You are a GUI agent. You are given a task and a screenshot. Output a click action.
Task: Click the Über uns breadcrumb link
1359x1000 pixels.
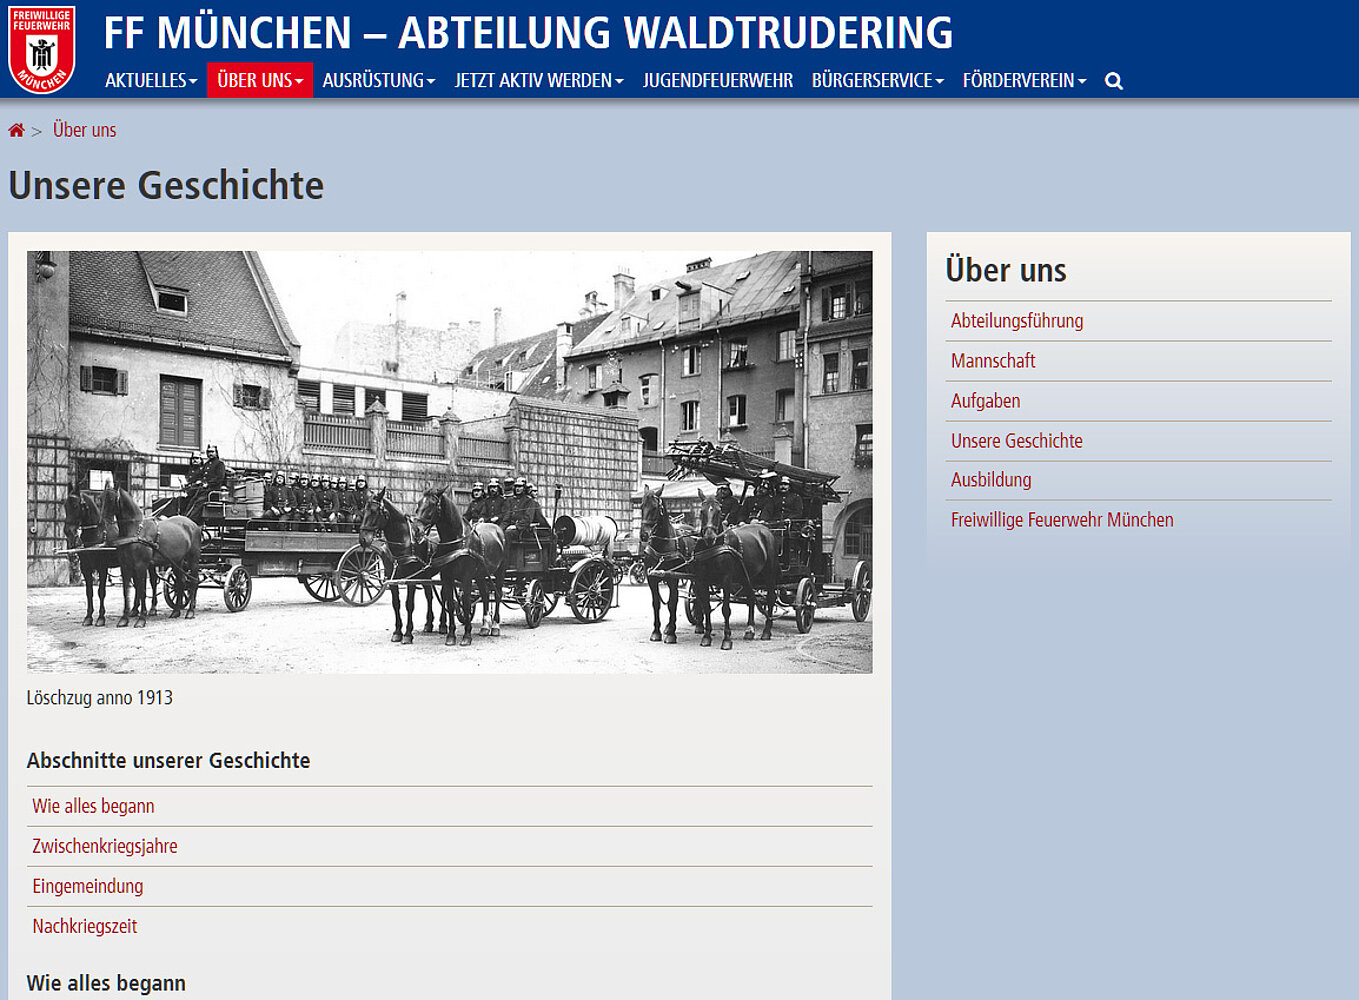click(84, 130)
